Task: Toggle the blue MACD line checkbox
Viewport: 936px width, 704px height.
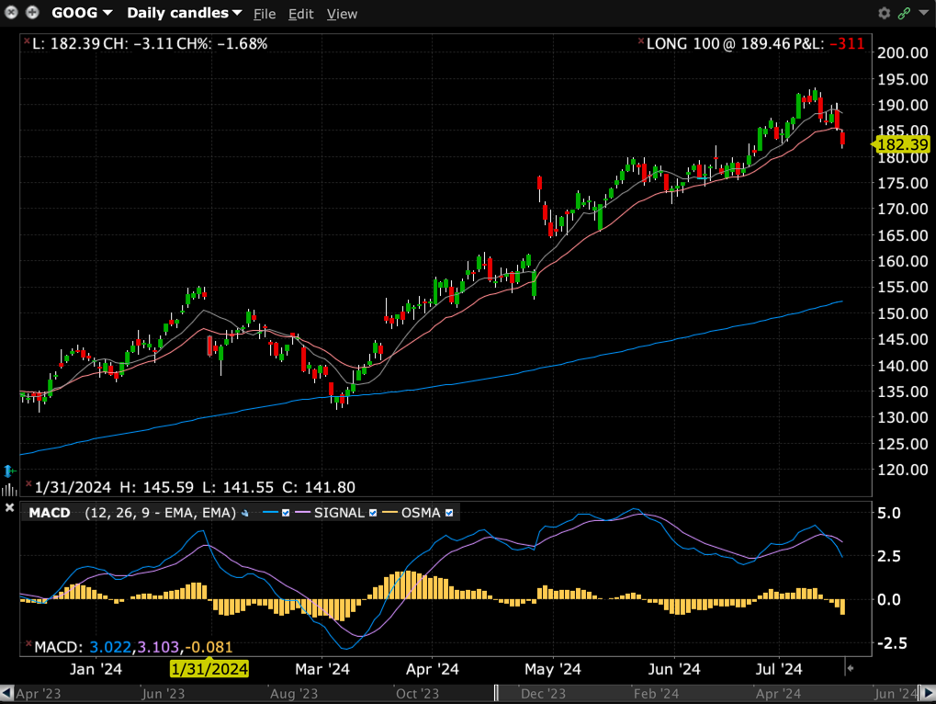Action: [x=285, y=513]
